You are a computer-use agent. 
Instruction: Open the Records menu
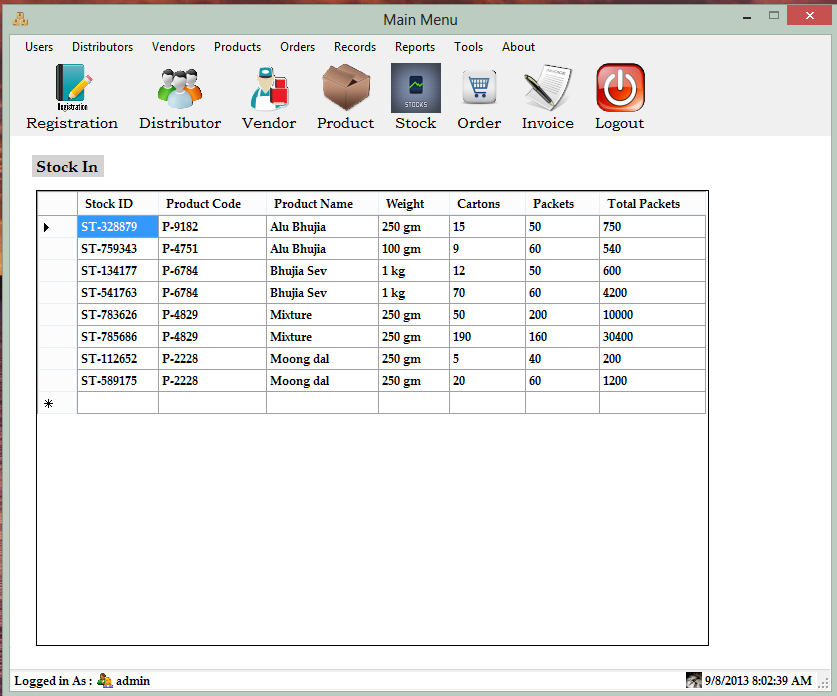pyautogui.click(x=355, y=47)
